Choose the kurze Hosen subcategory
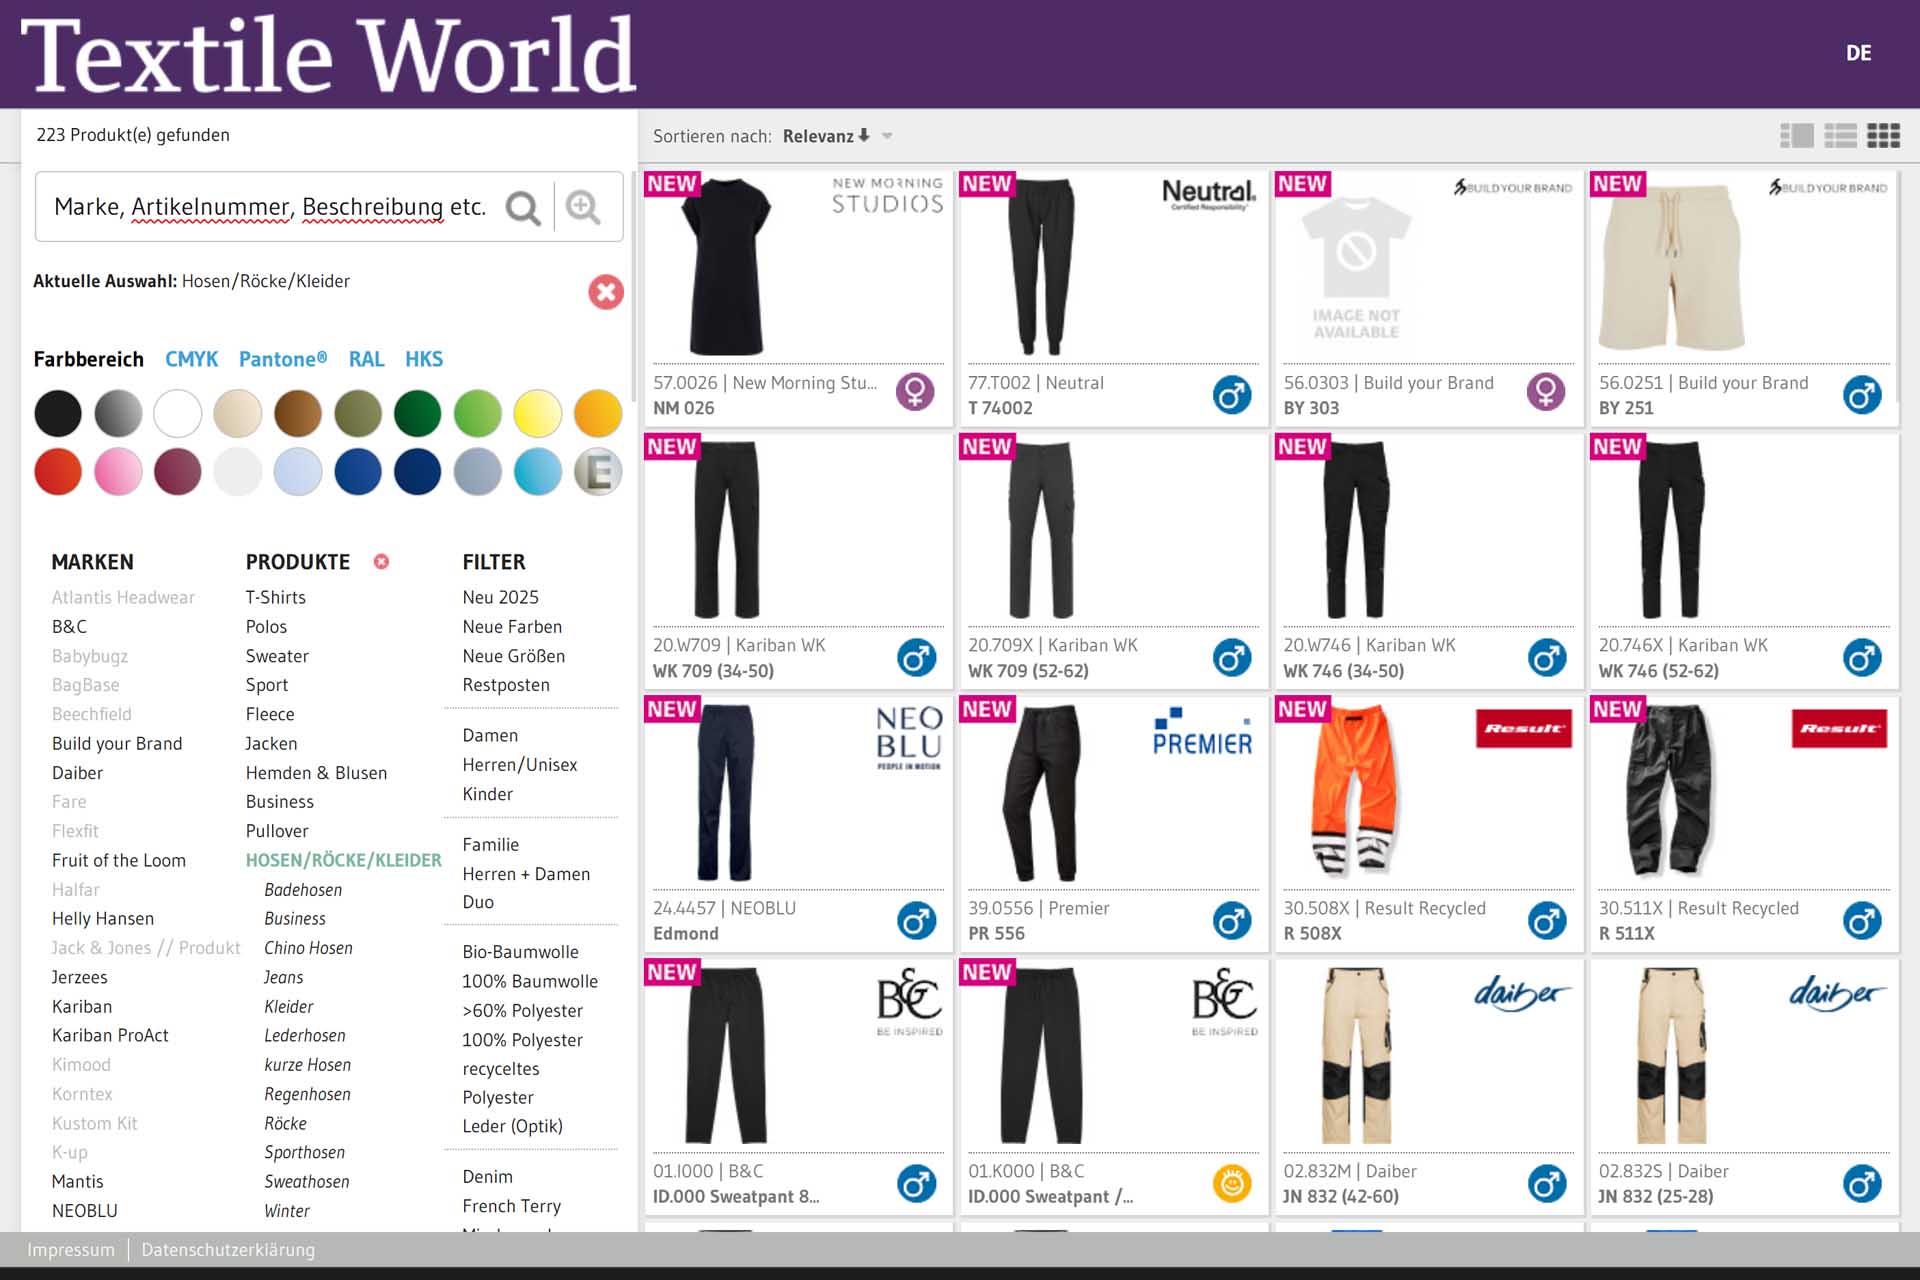Image resolution: width=1920 pixels, height=1280 pixels. pyautogui.click(x=307, y=1065)
